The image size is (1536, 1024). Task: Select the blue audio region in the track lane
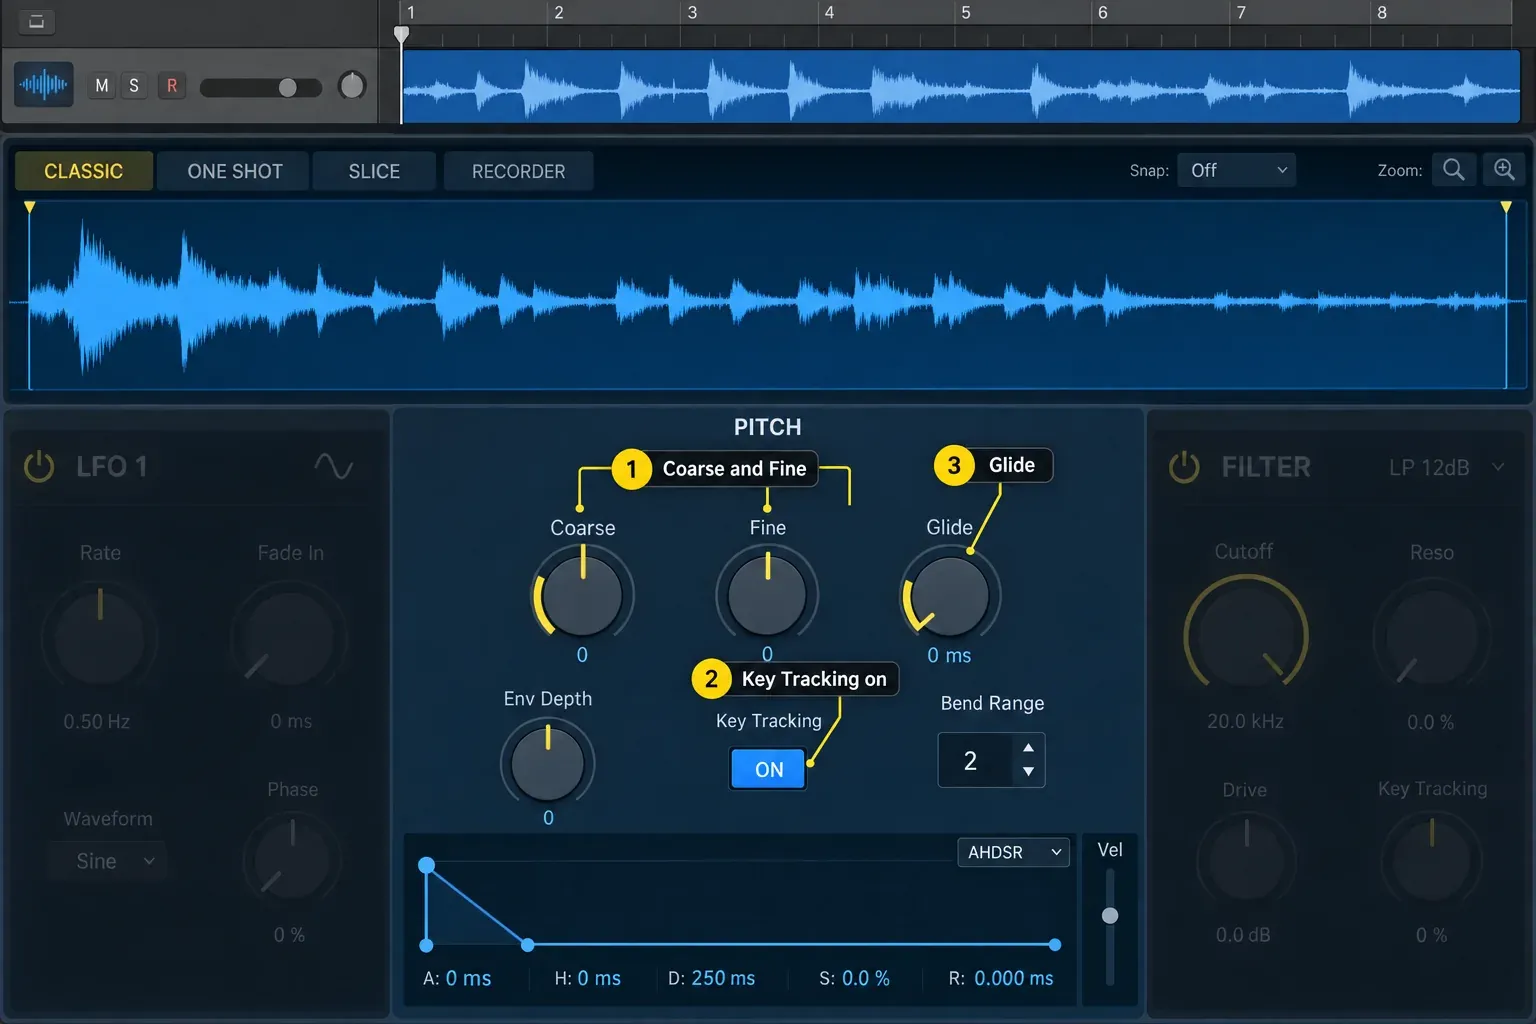(961, 87)
